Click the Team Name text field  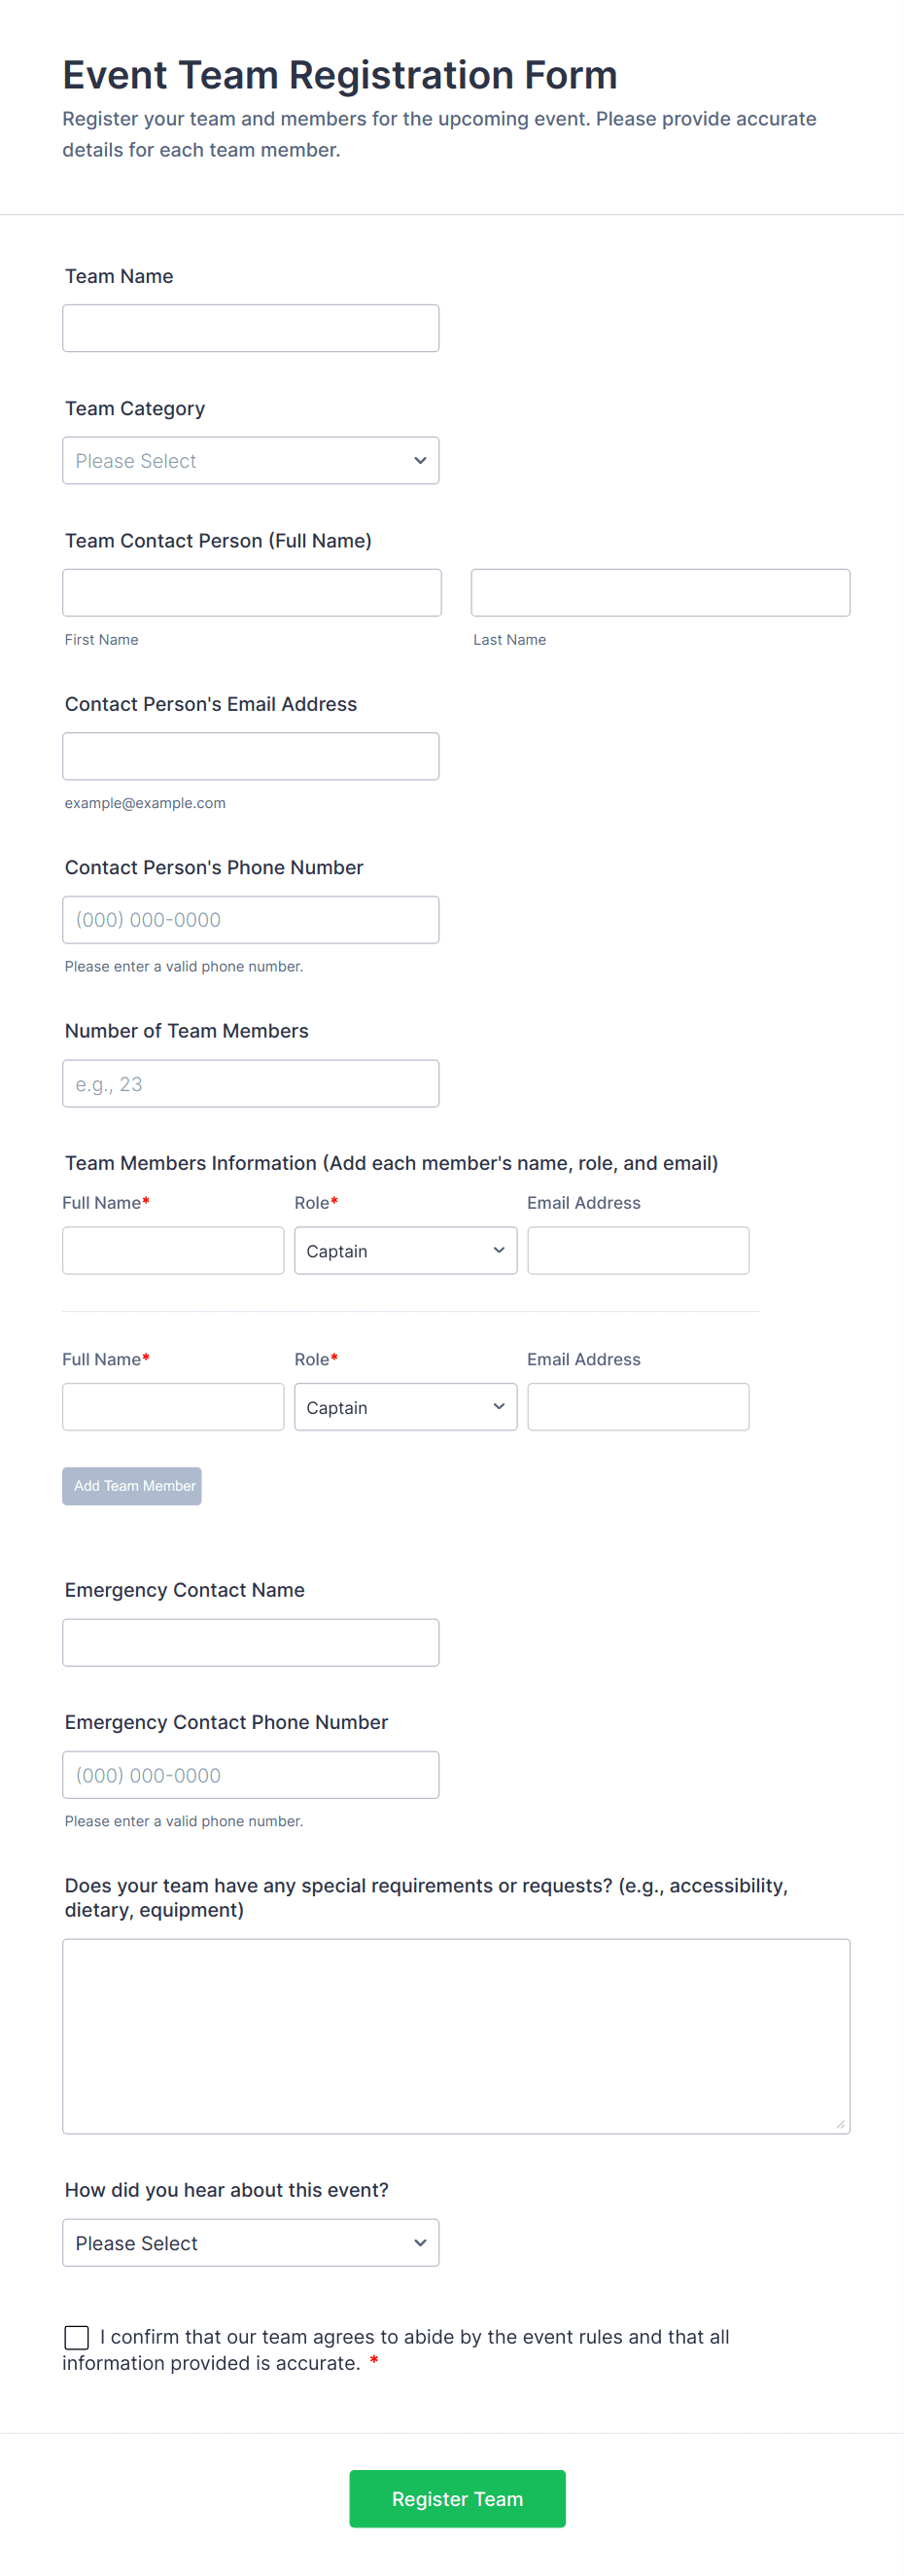pyautogui.click(x=250, y=328)
